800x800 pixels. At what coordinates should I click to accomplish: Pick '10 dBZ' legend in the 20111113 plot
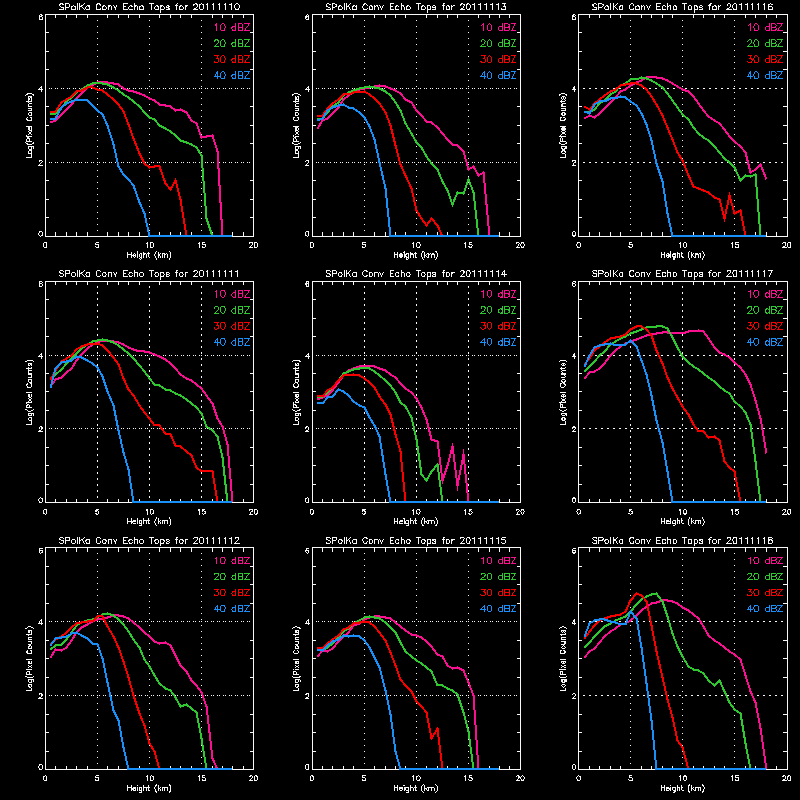498,28
